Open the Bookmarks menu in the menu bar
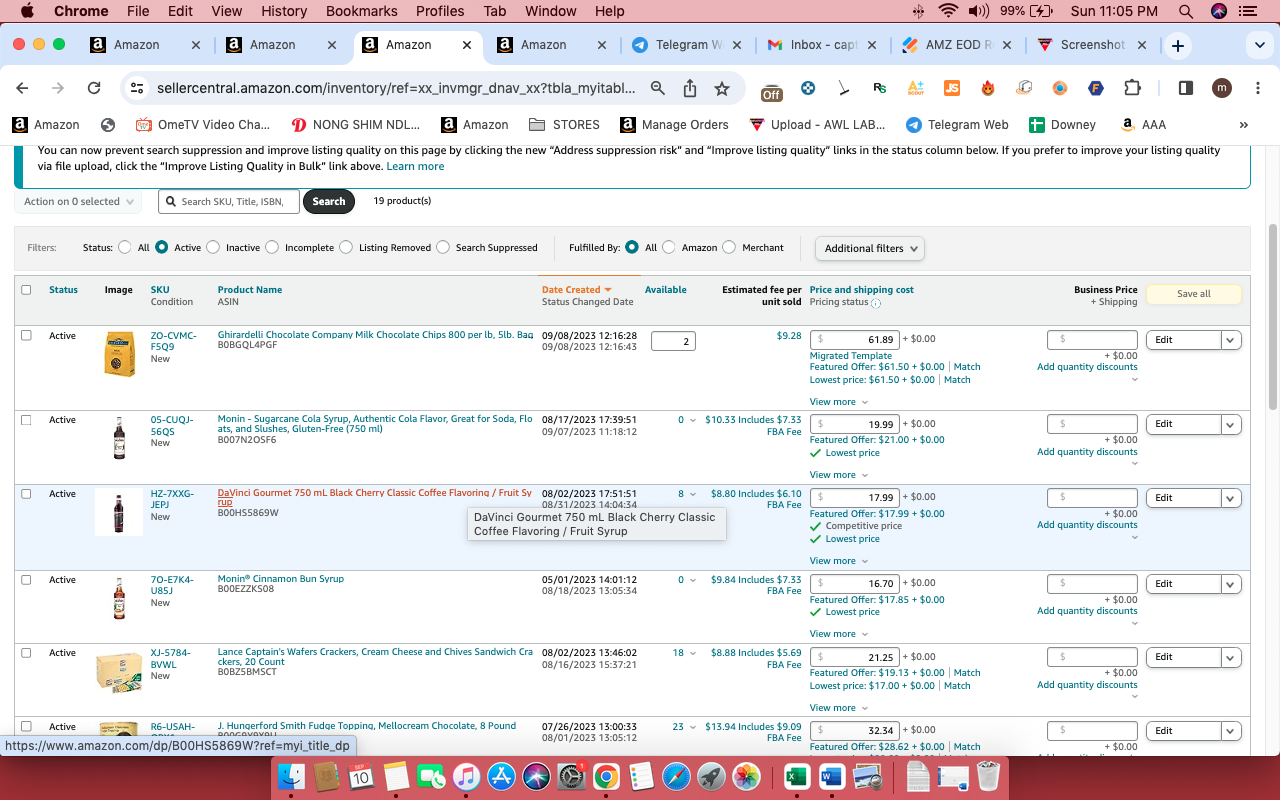 [x=364, y=11]
